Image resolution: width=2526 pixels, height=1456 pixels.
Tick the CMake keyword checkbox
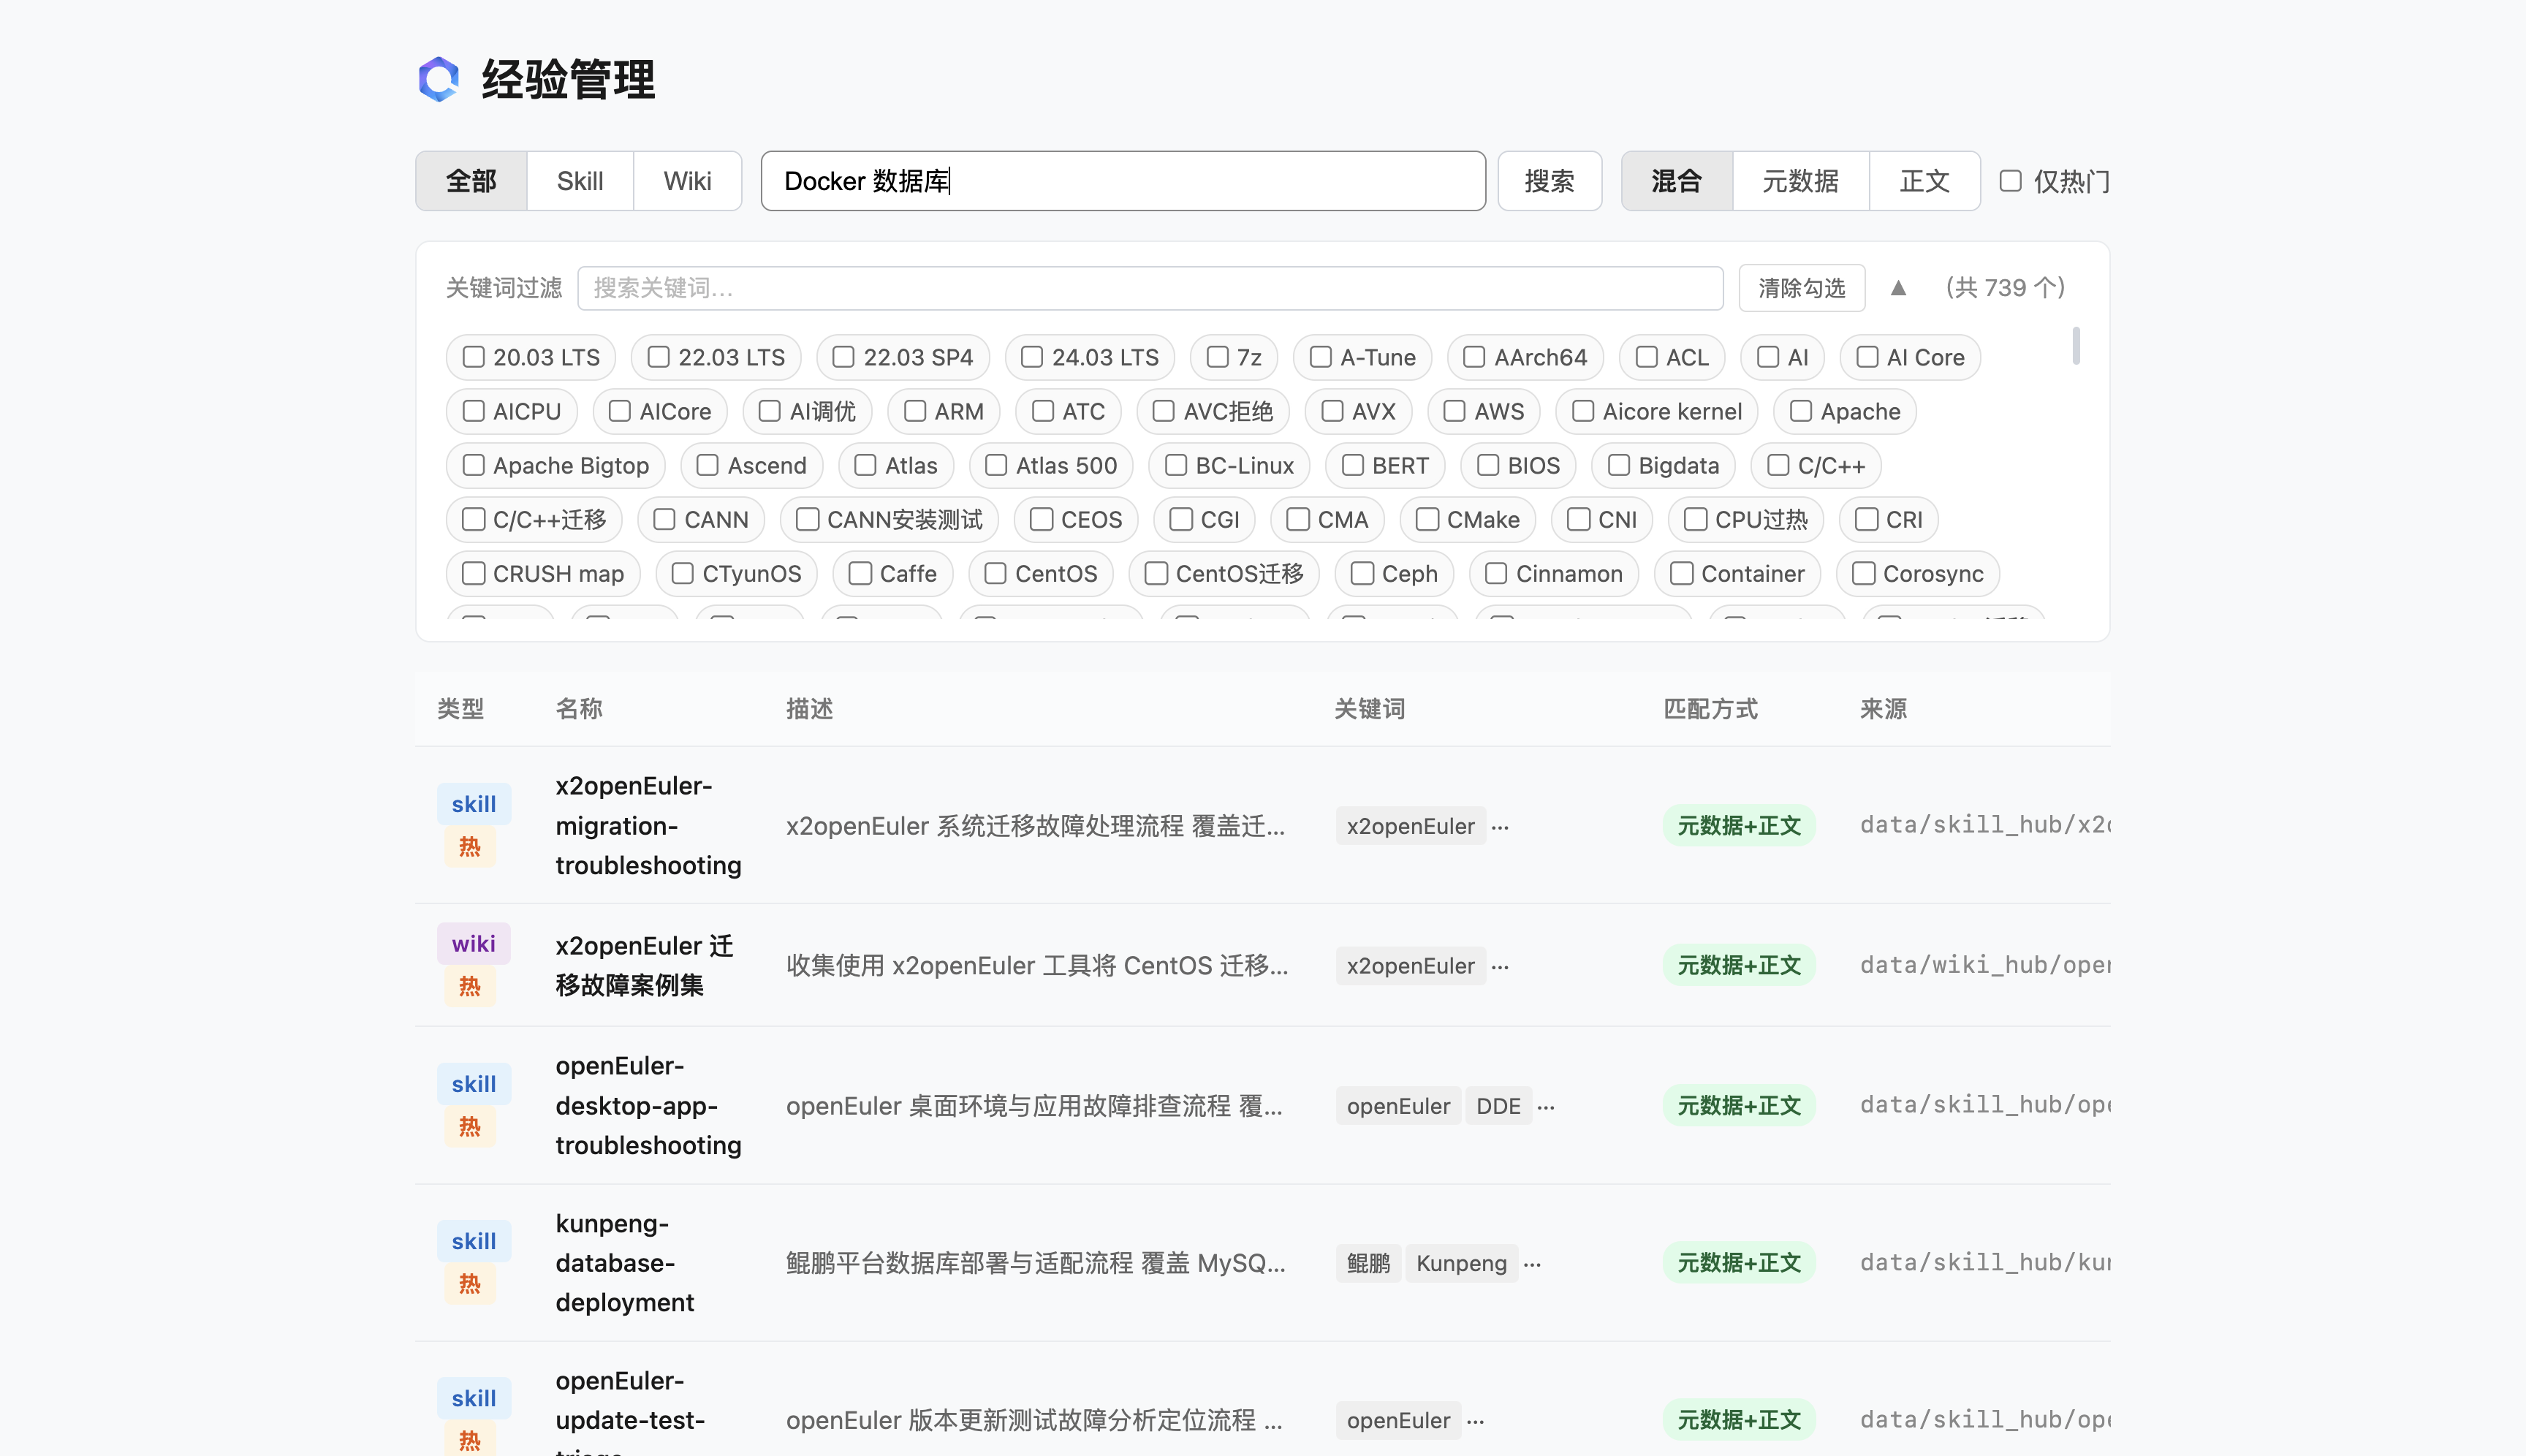pos(1428,519)
